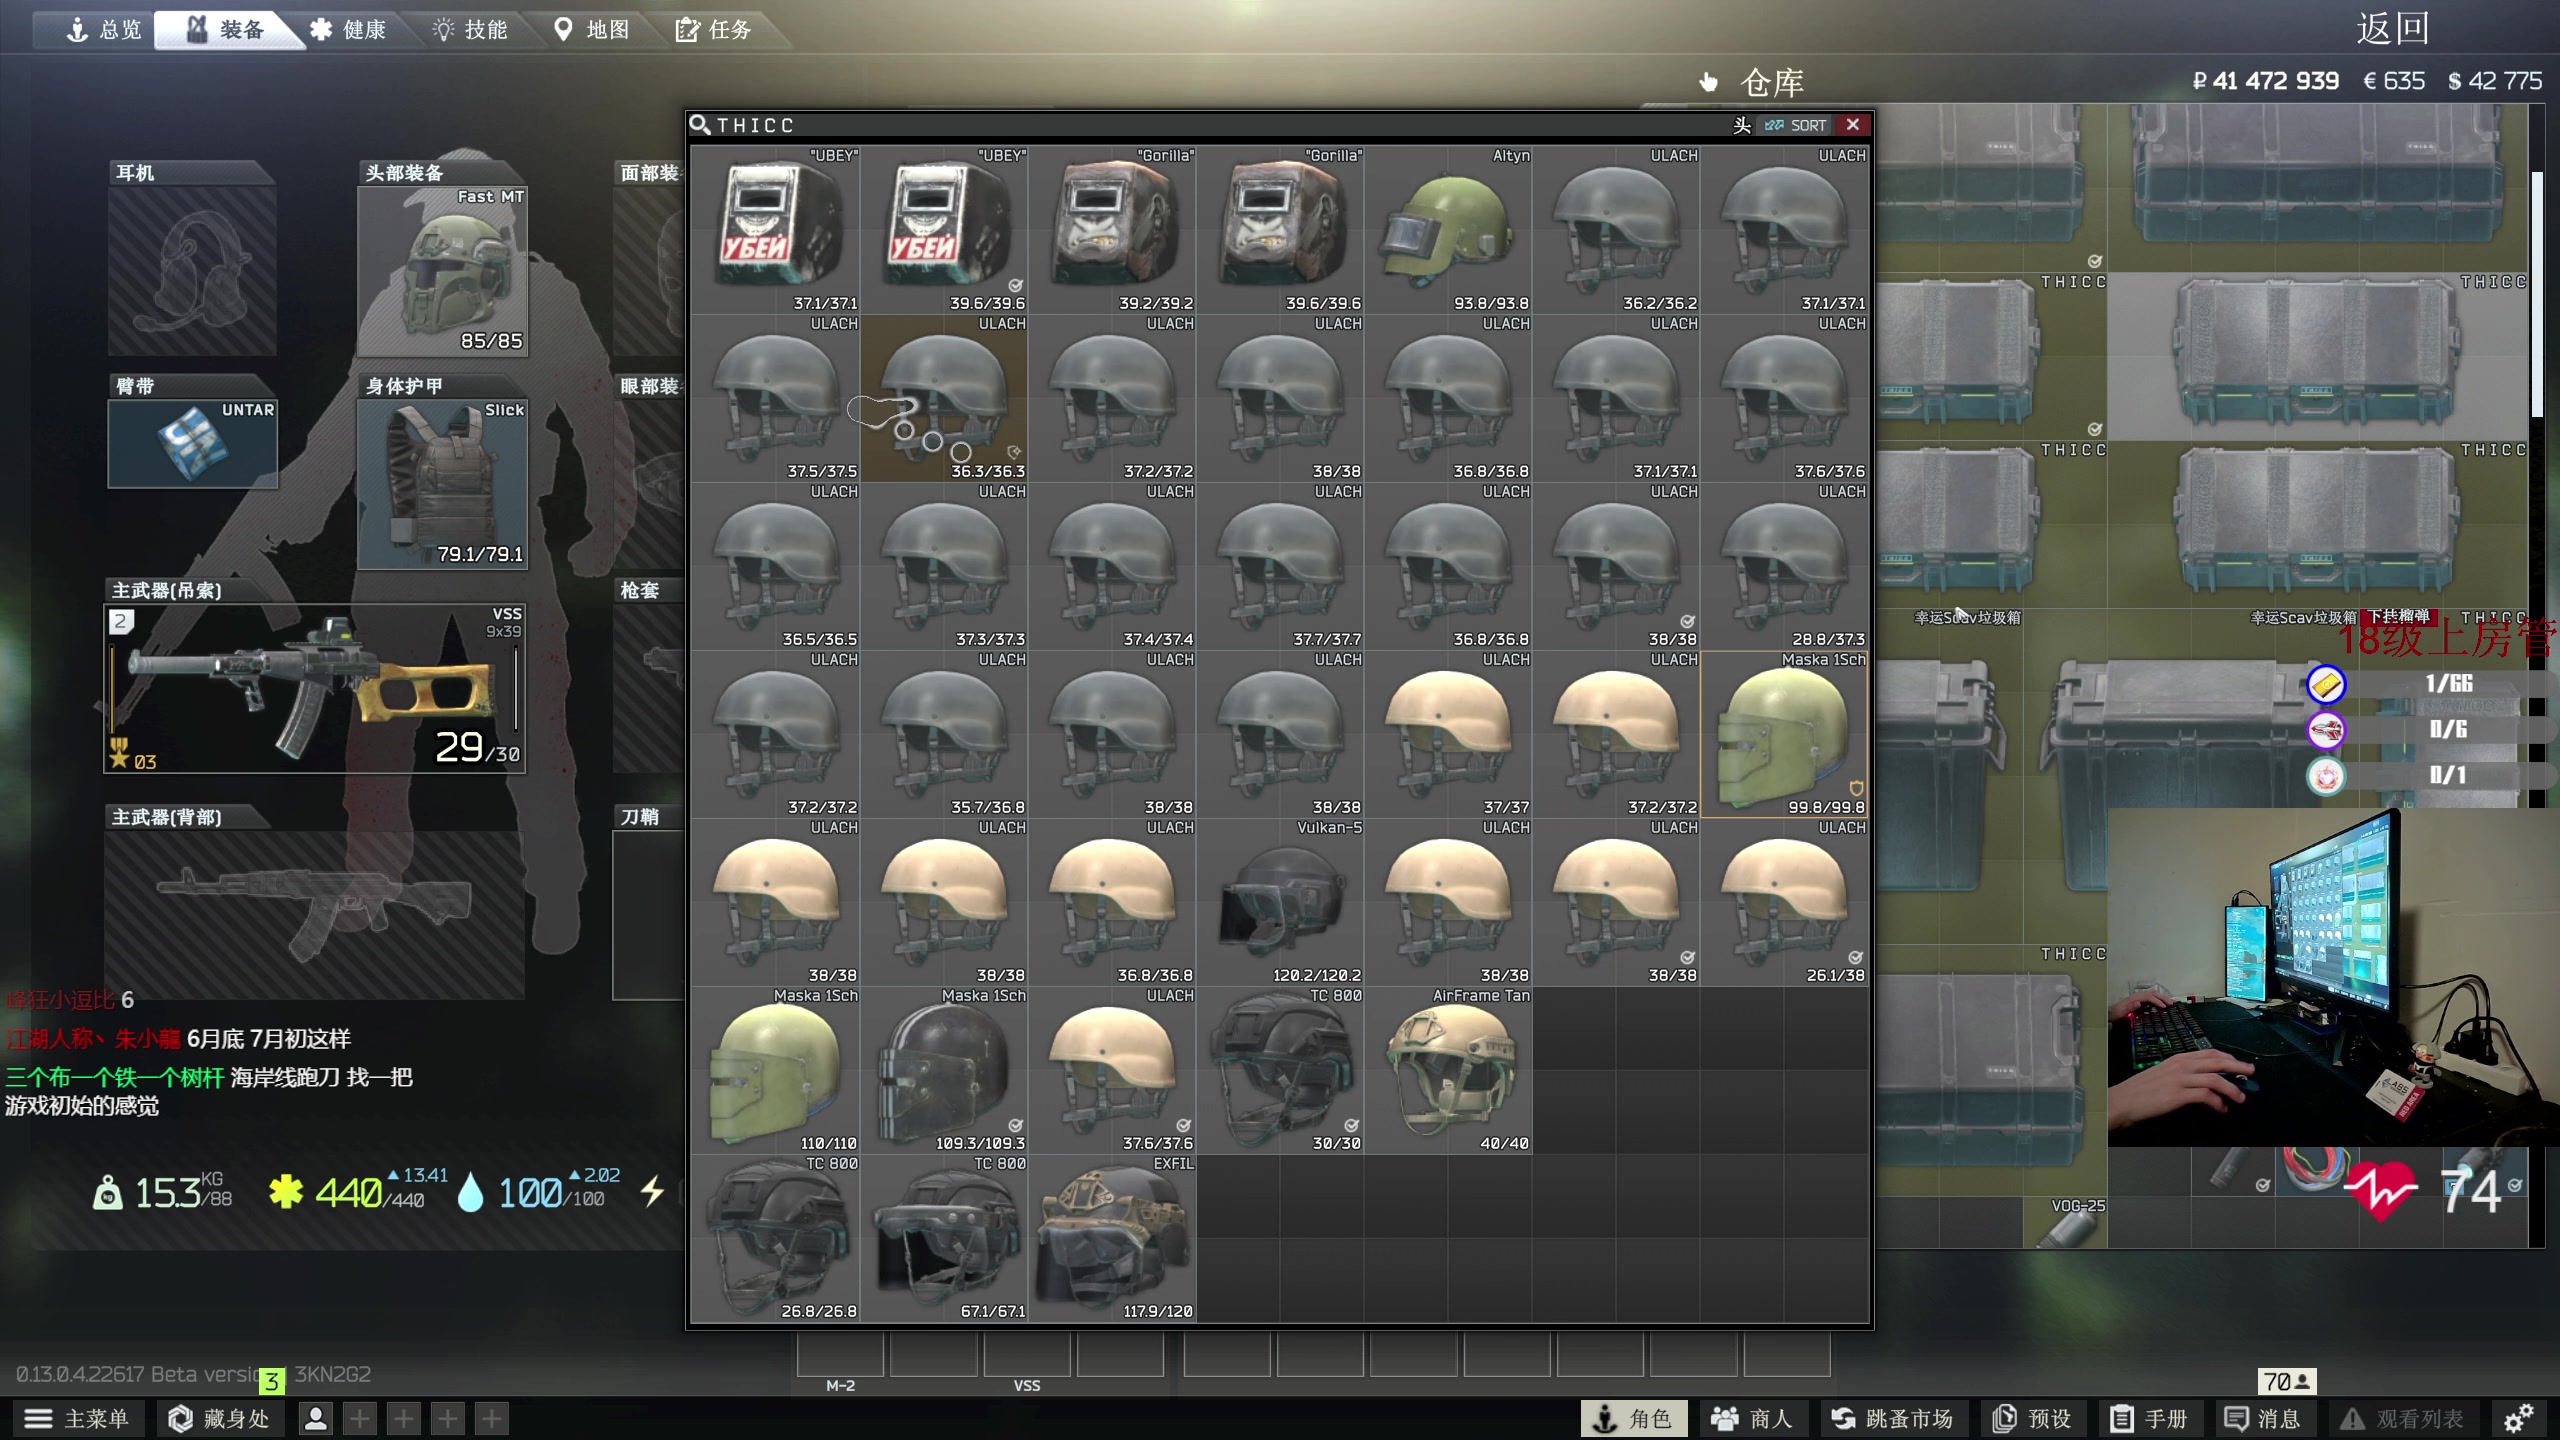The image size is (2560, 1440).
Task: Open the 角色 character screen
Action: [x=1634, y=1418]
